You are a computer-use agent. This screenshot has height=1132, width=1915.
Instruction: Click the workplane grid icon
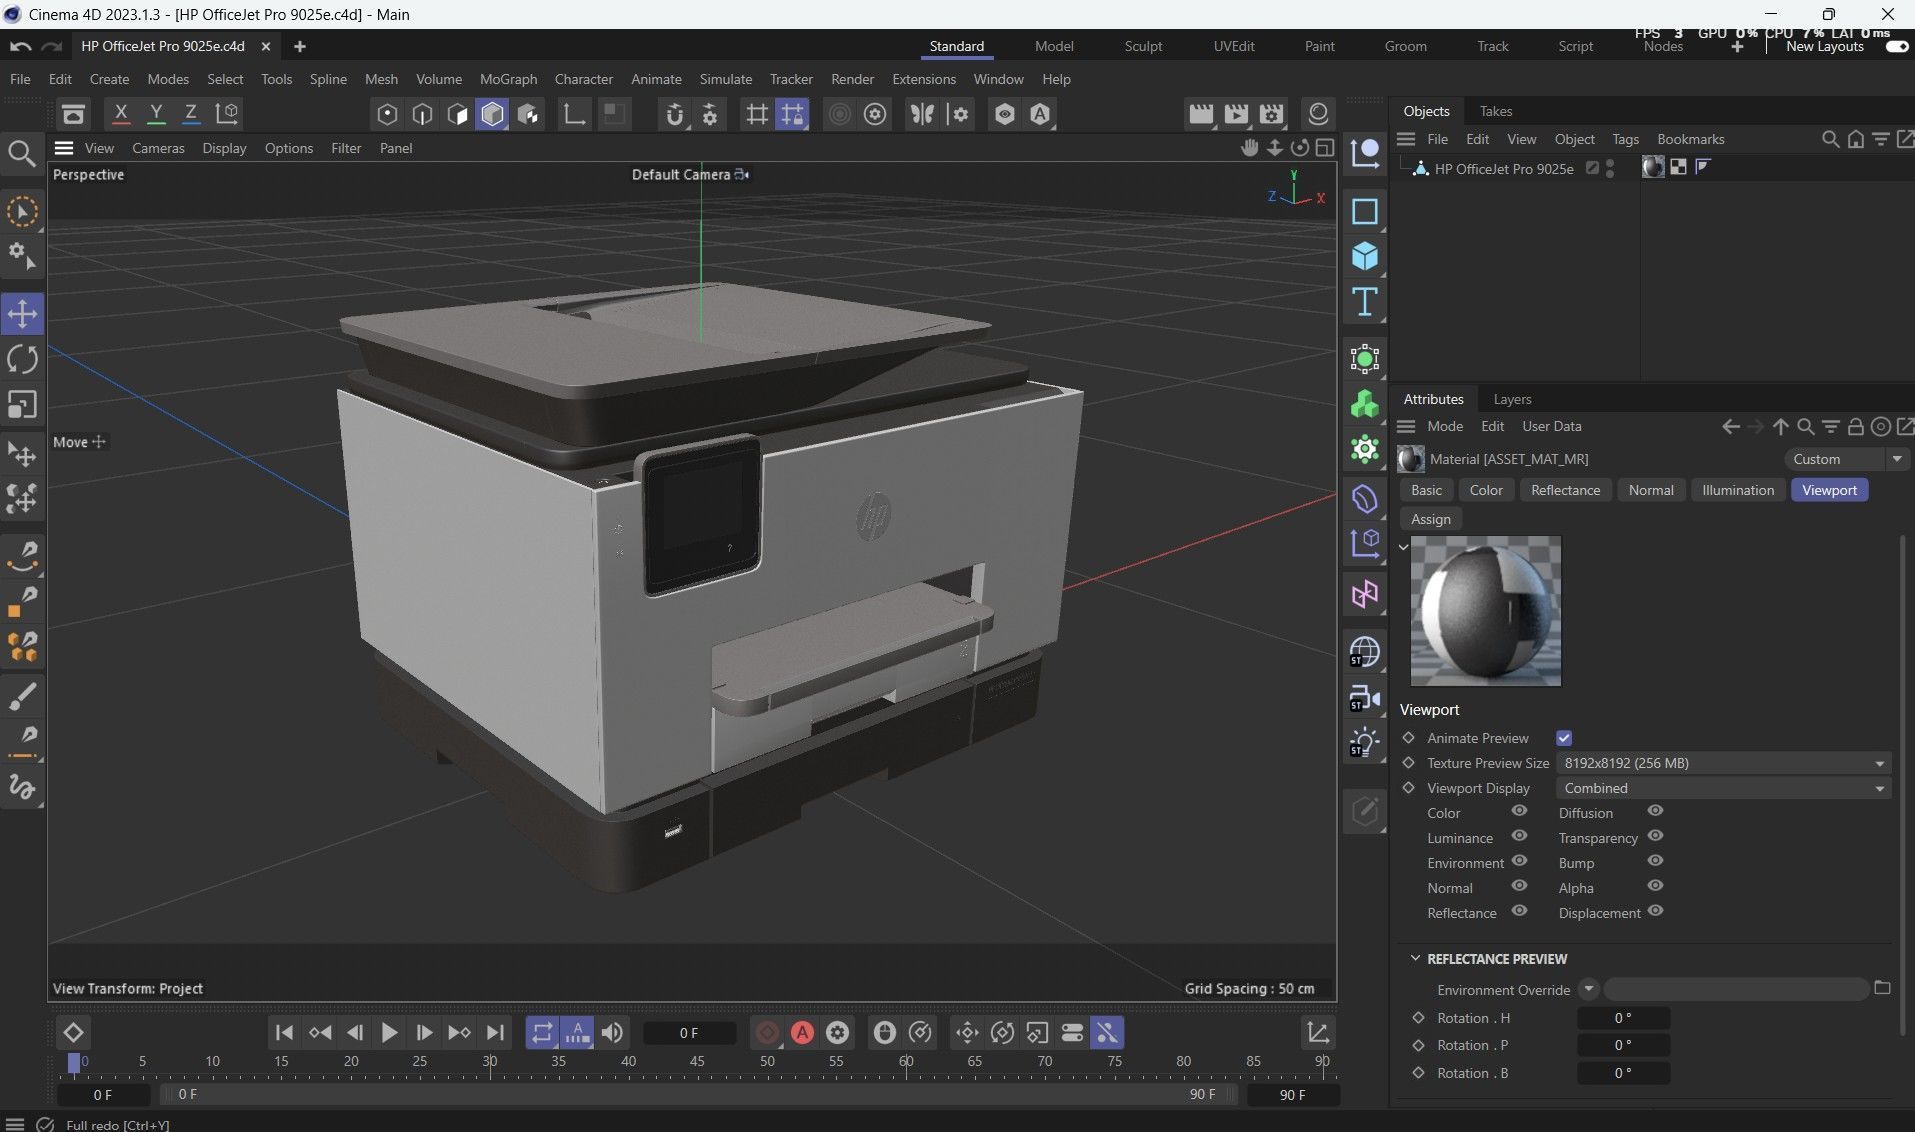click(757, 114)
